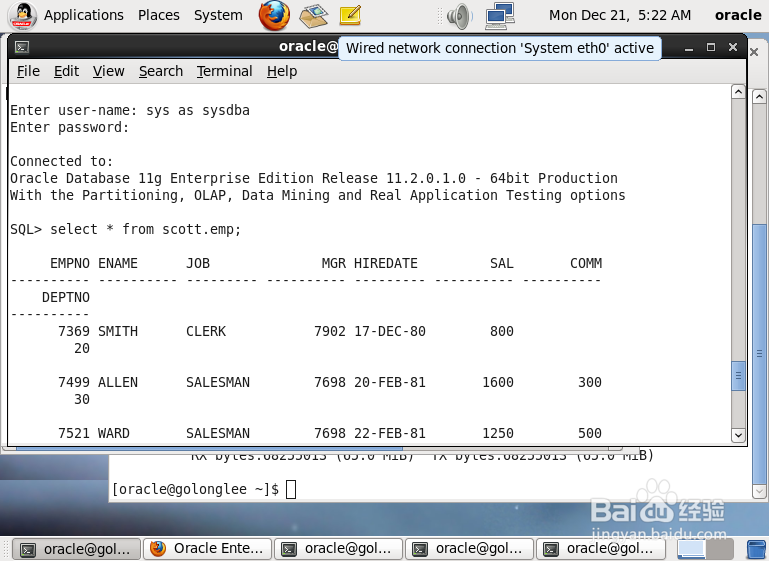Click the Wired network connection notification tooltip
This screenshot has width=769, height=561.
(x=500, y=48)
